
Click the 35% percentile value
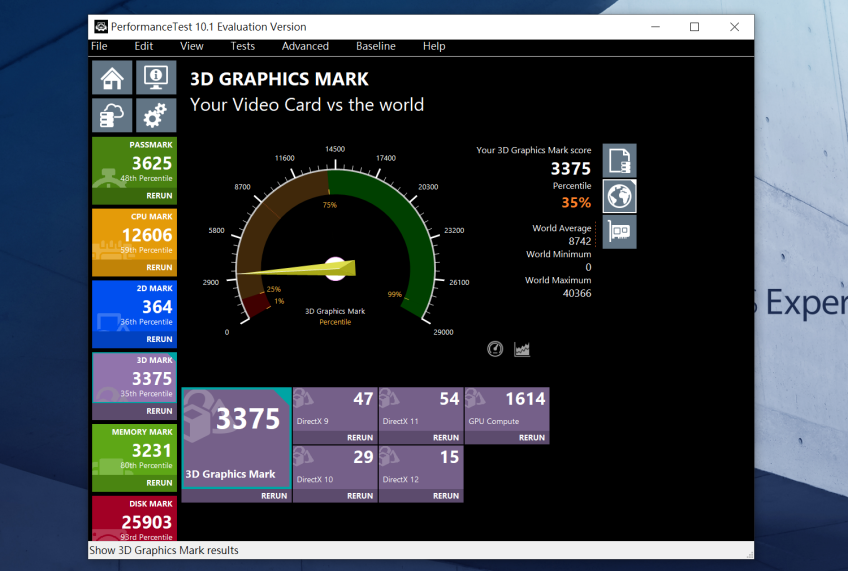[x=576, y=203]
